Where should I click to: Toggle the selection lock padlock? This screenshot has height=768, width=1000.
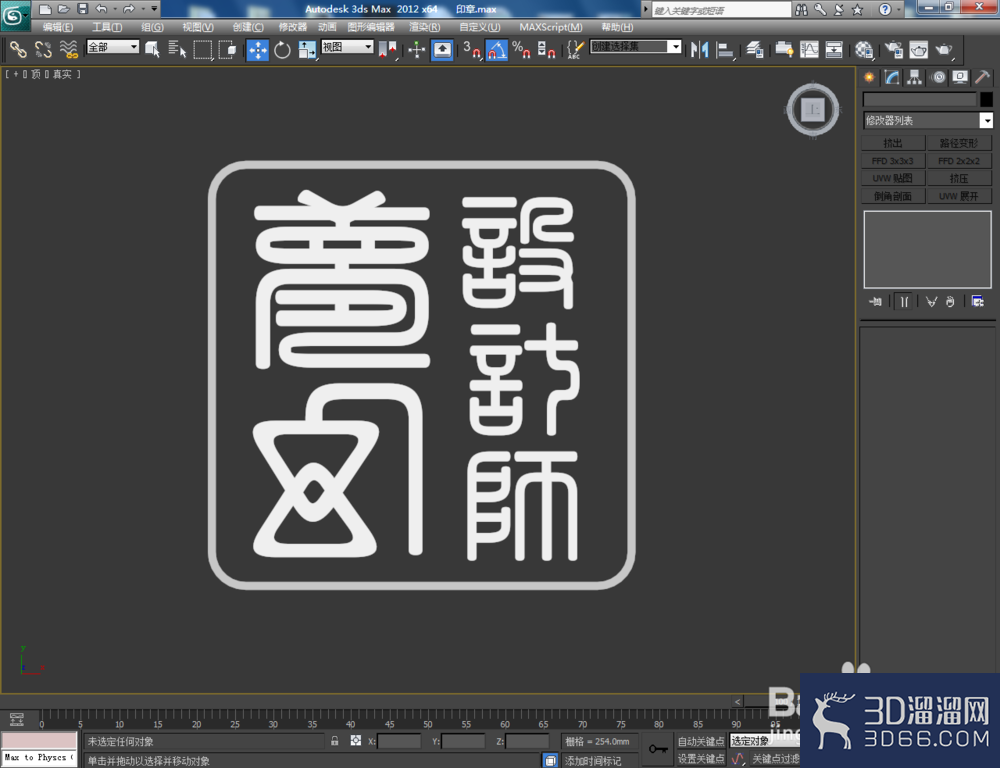335,741
